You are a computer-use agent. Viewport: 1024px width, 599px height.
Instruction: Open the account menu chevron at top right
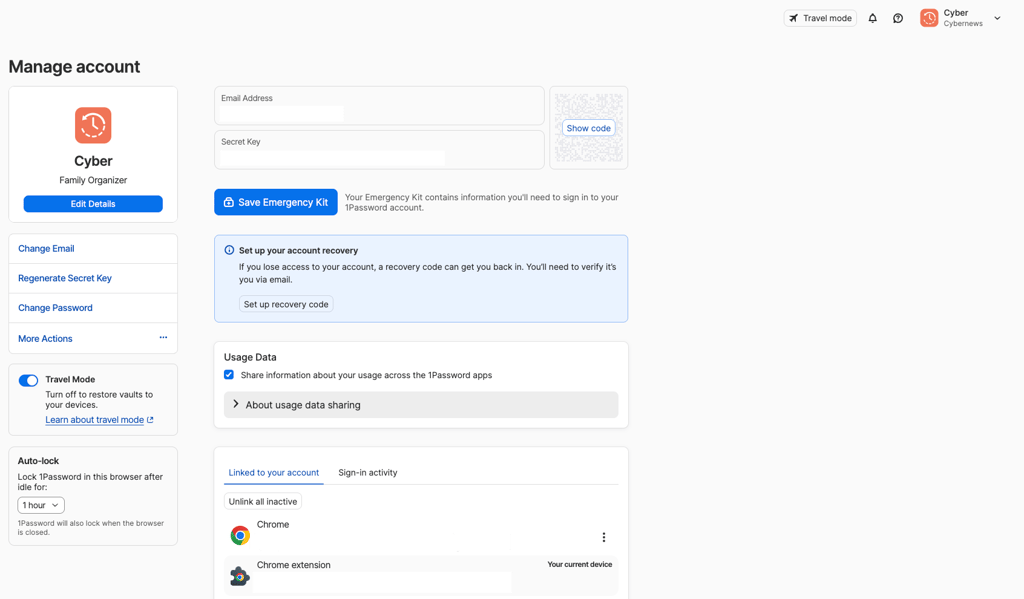pyautogui.click(x=997, y=18)
